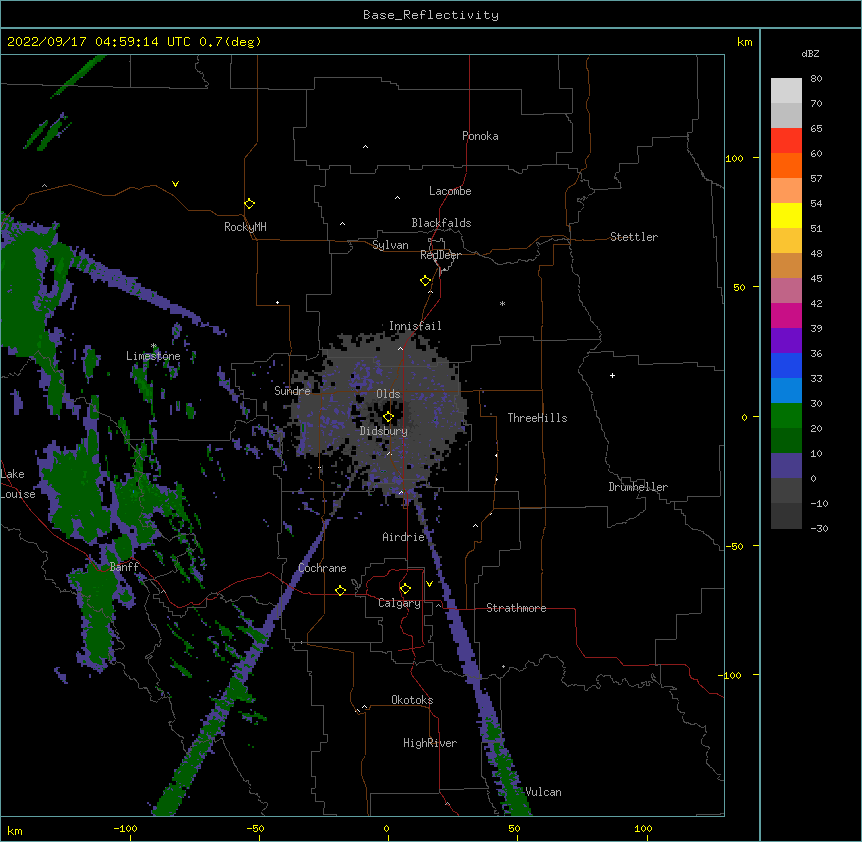
Task: Select the light gray 80 dBZ swatch
Action: [x=786, y=91]
